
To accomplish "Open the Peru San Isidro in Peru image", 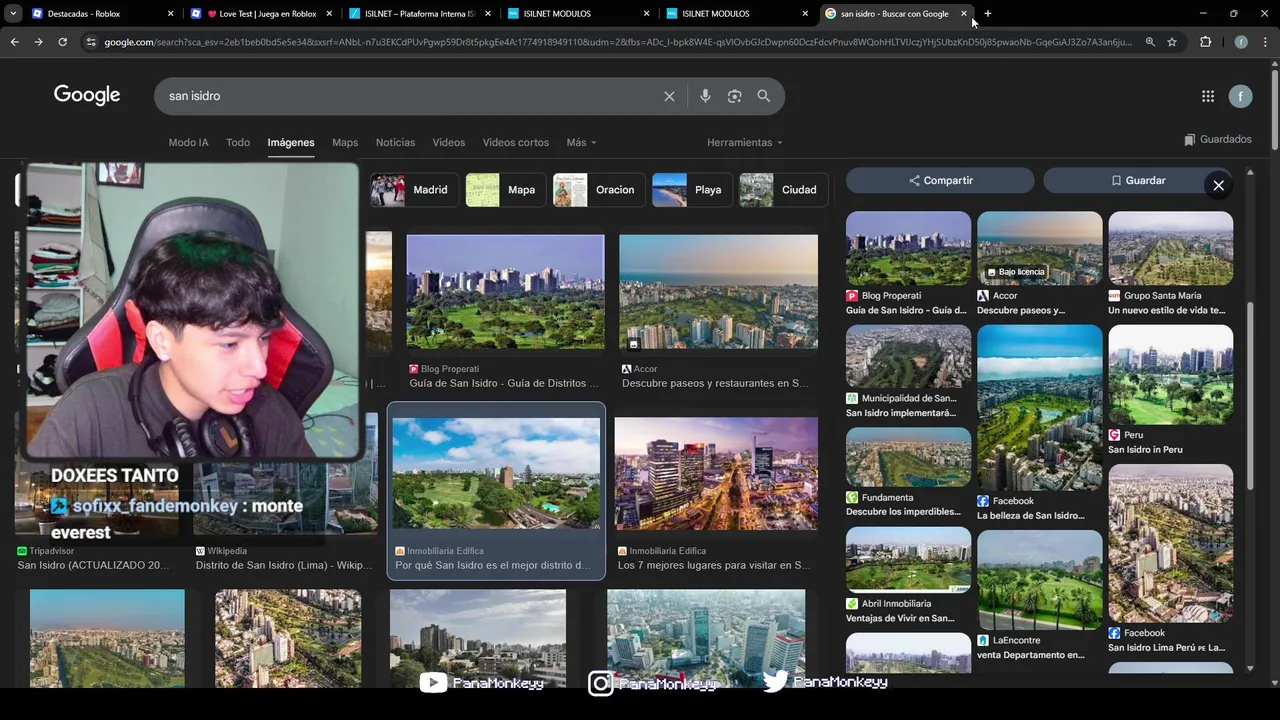I will click(1170, 374).
